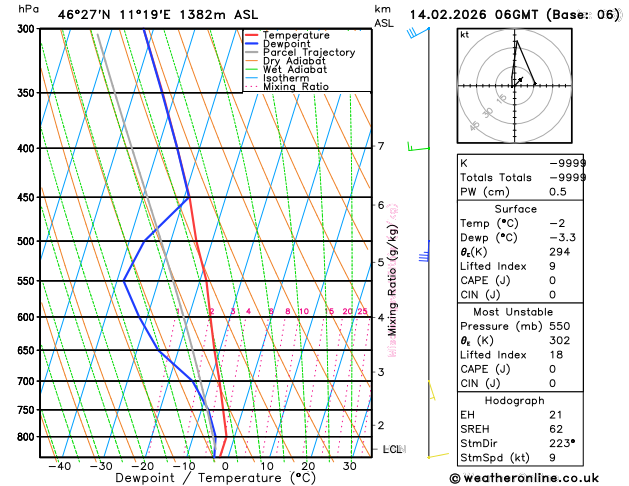The width and height of the screenshot is (629, 486).
Task: Click the 'K' index value -9999
Action: [x=567, y=163]
